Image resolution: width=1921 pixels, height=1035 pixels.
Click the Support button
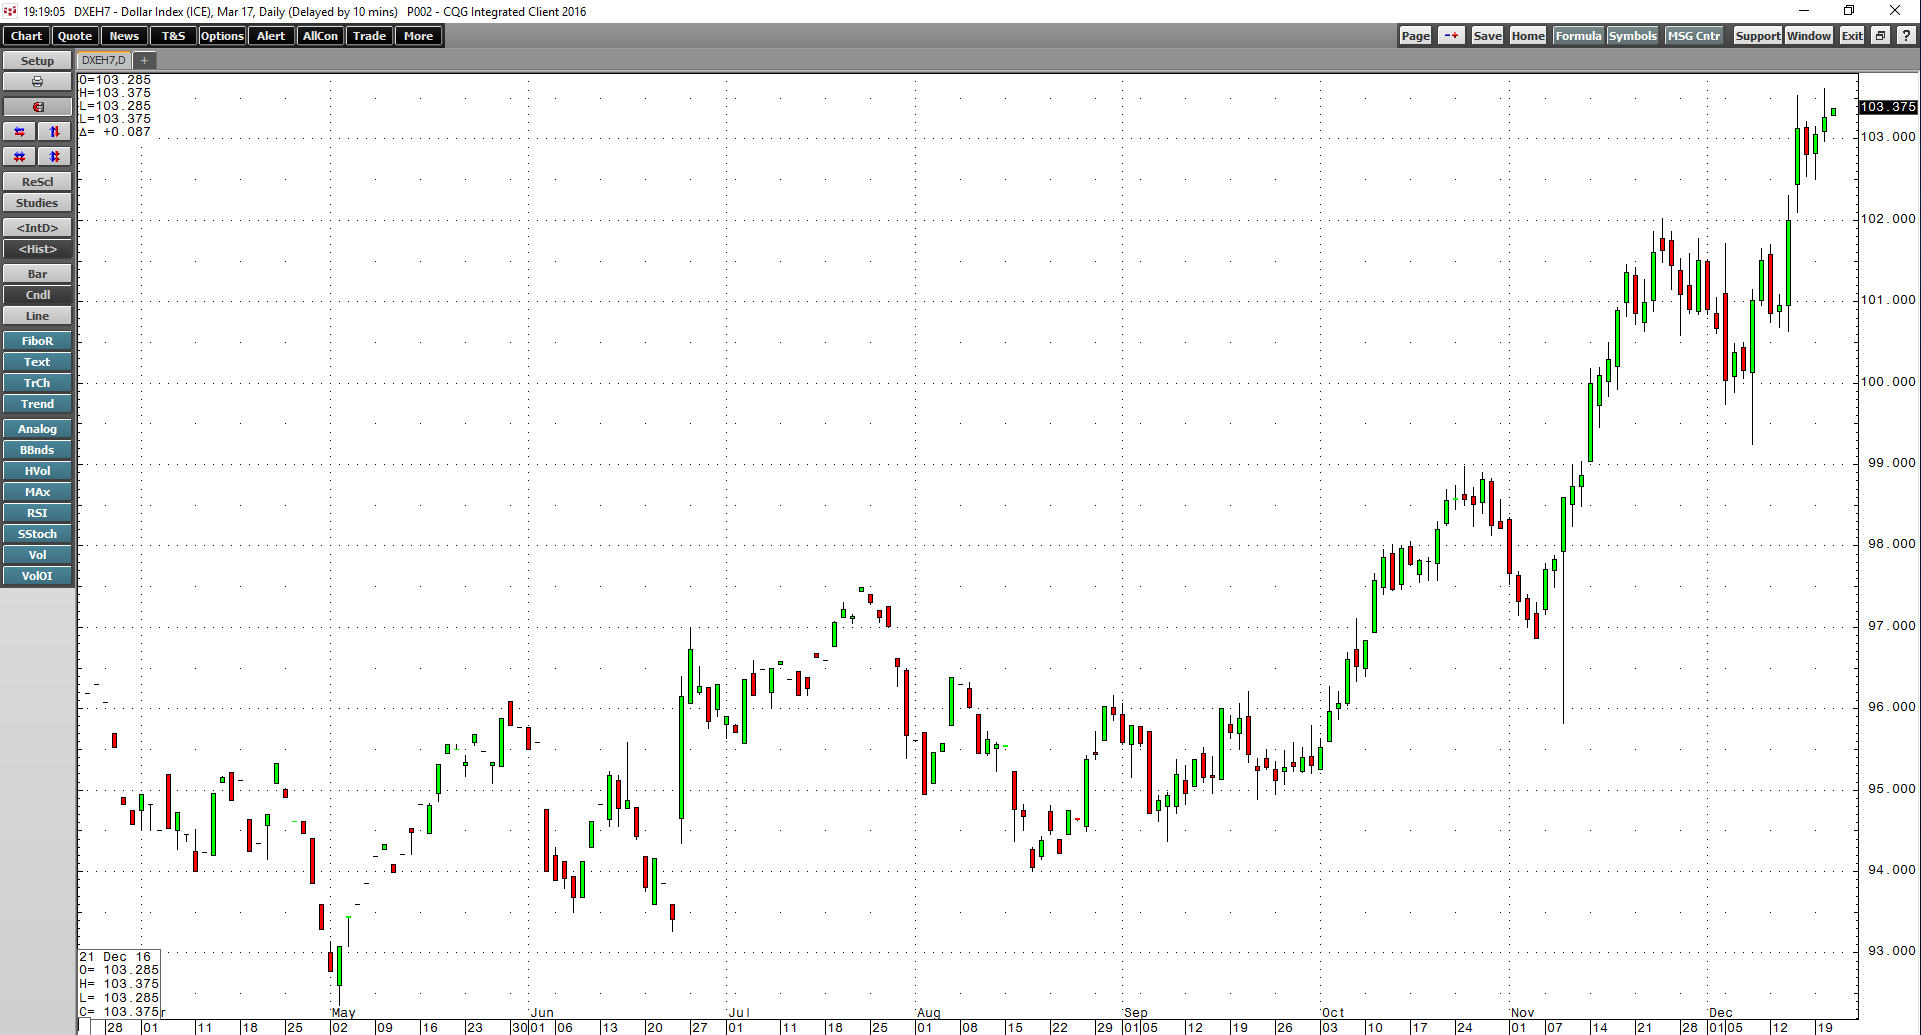point(1757,36)
